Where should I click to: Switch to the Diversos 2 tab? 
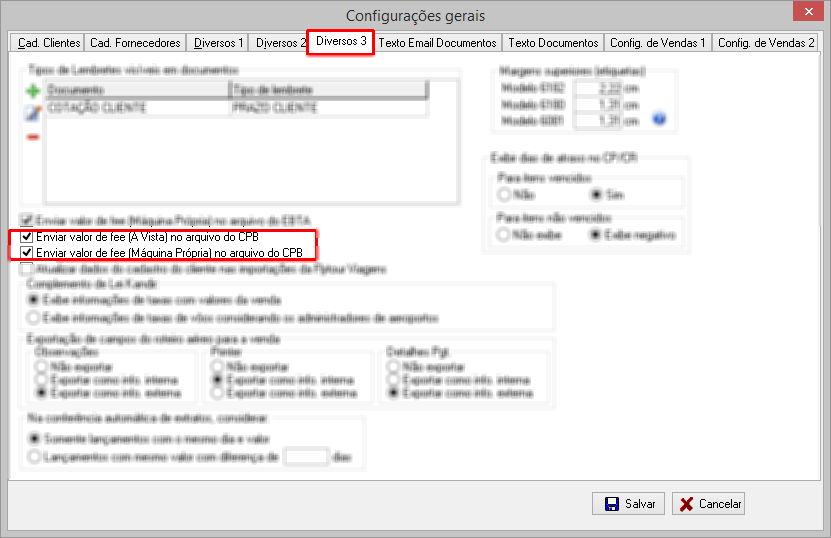click(280, 43)
